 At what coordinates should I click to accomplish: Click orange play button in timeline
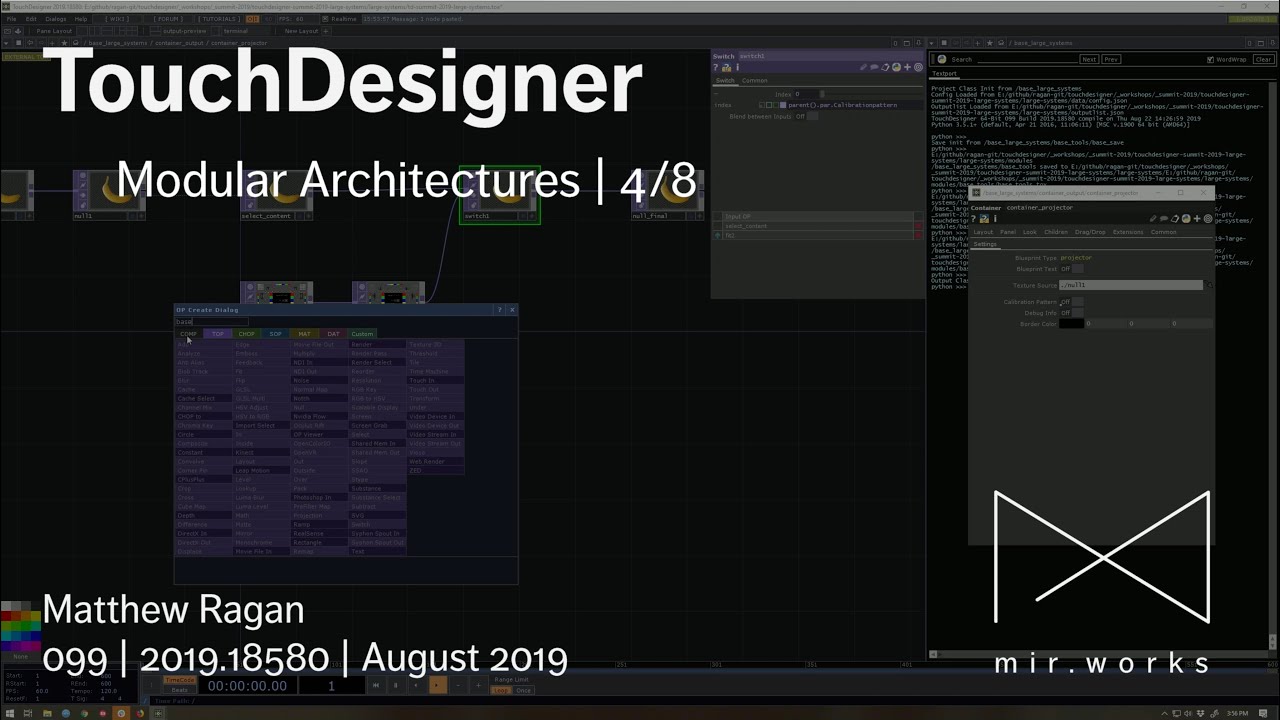pos(437,685)
